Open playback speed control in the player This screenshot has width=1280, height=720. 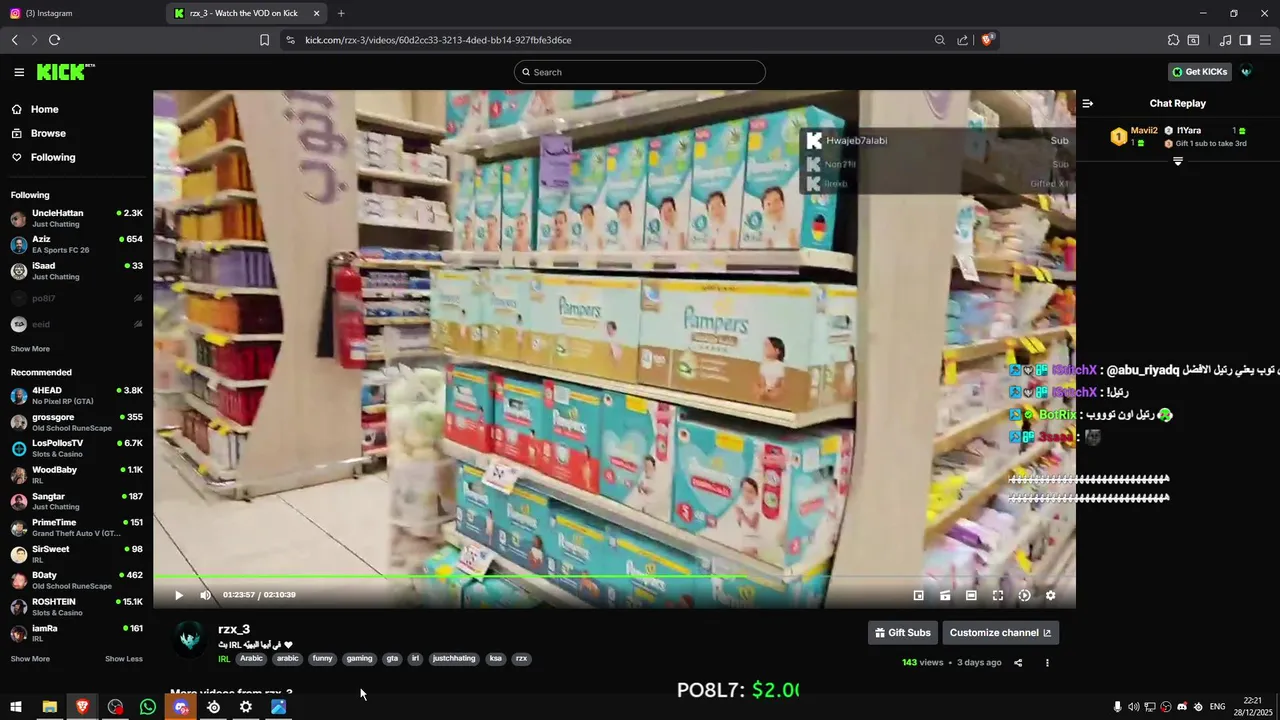pos(1024,595)
